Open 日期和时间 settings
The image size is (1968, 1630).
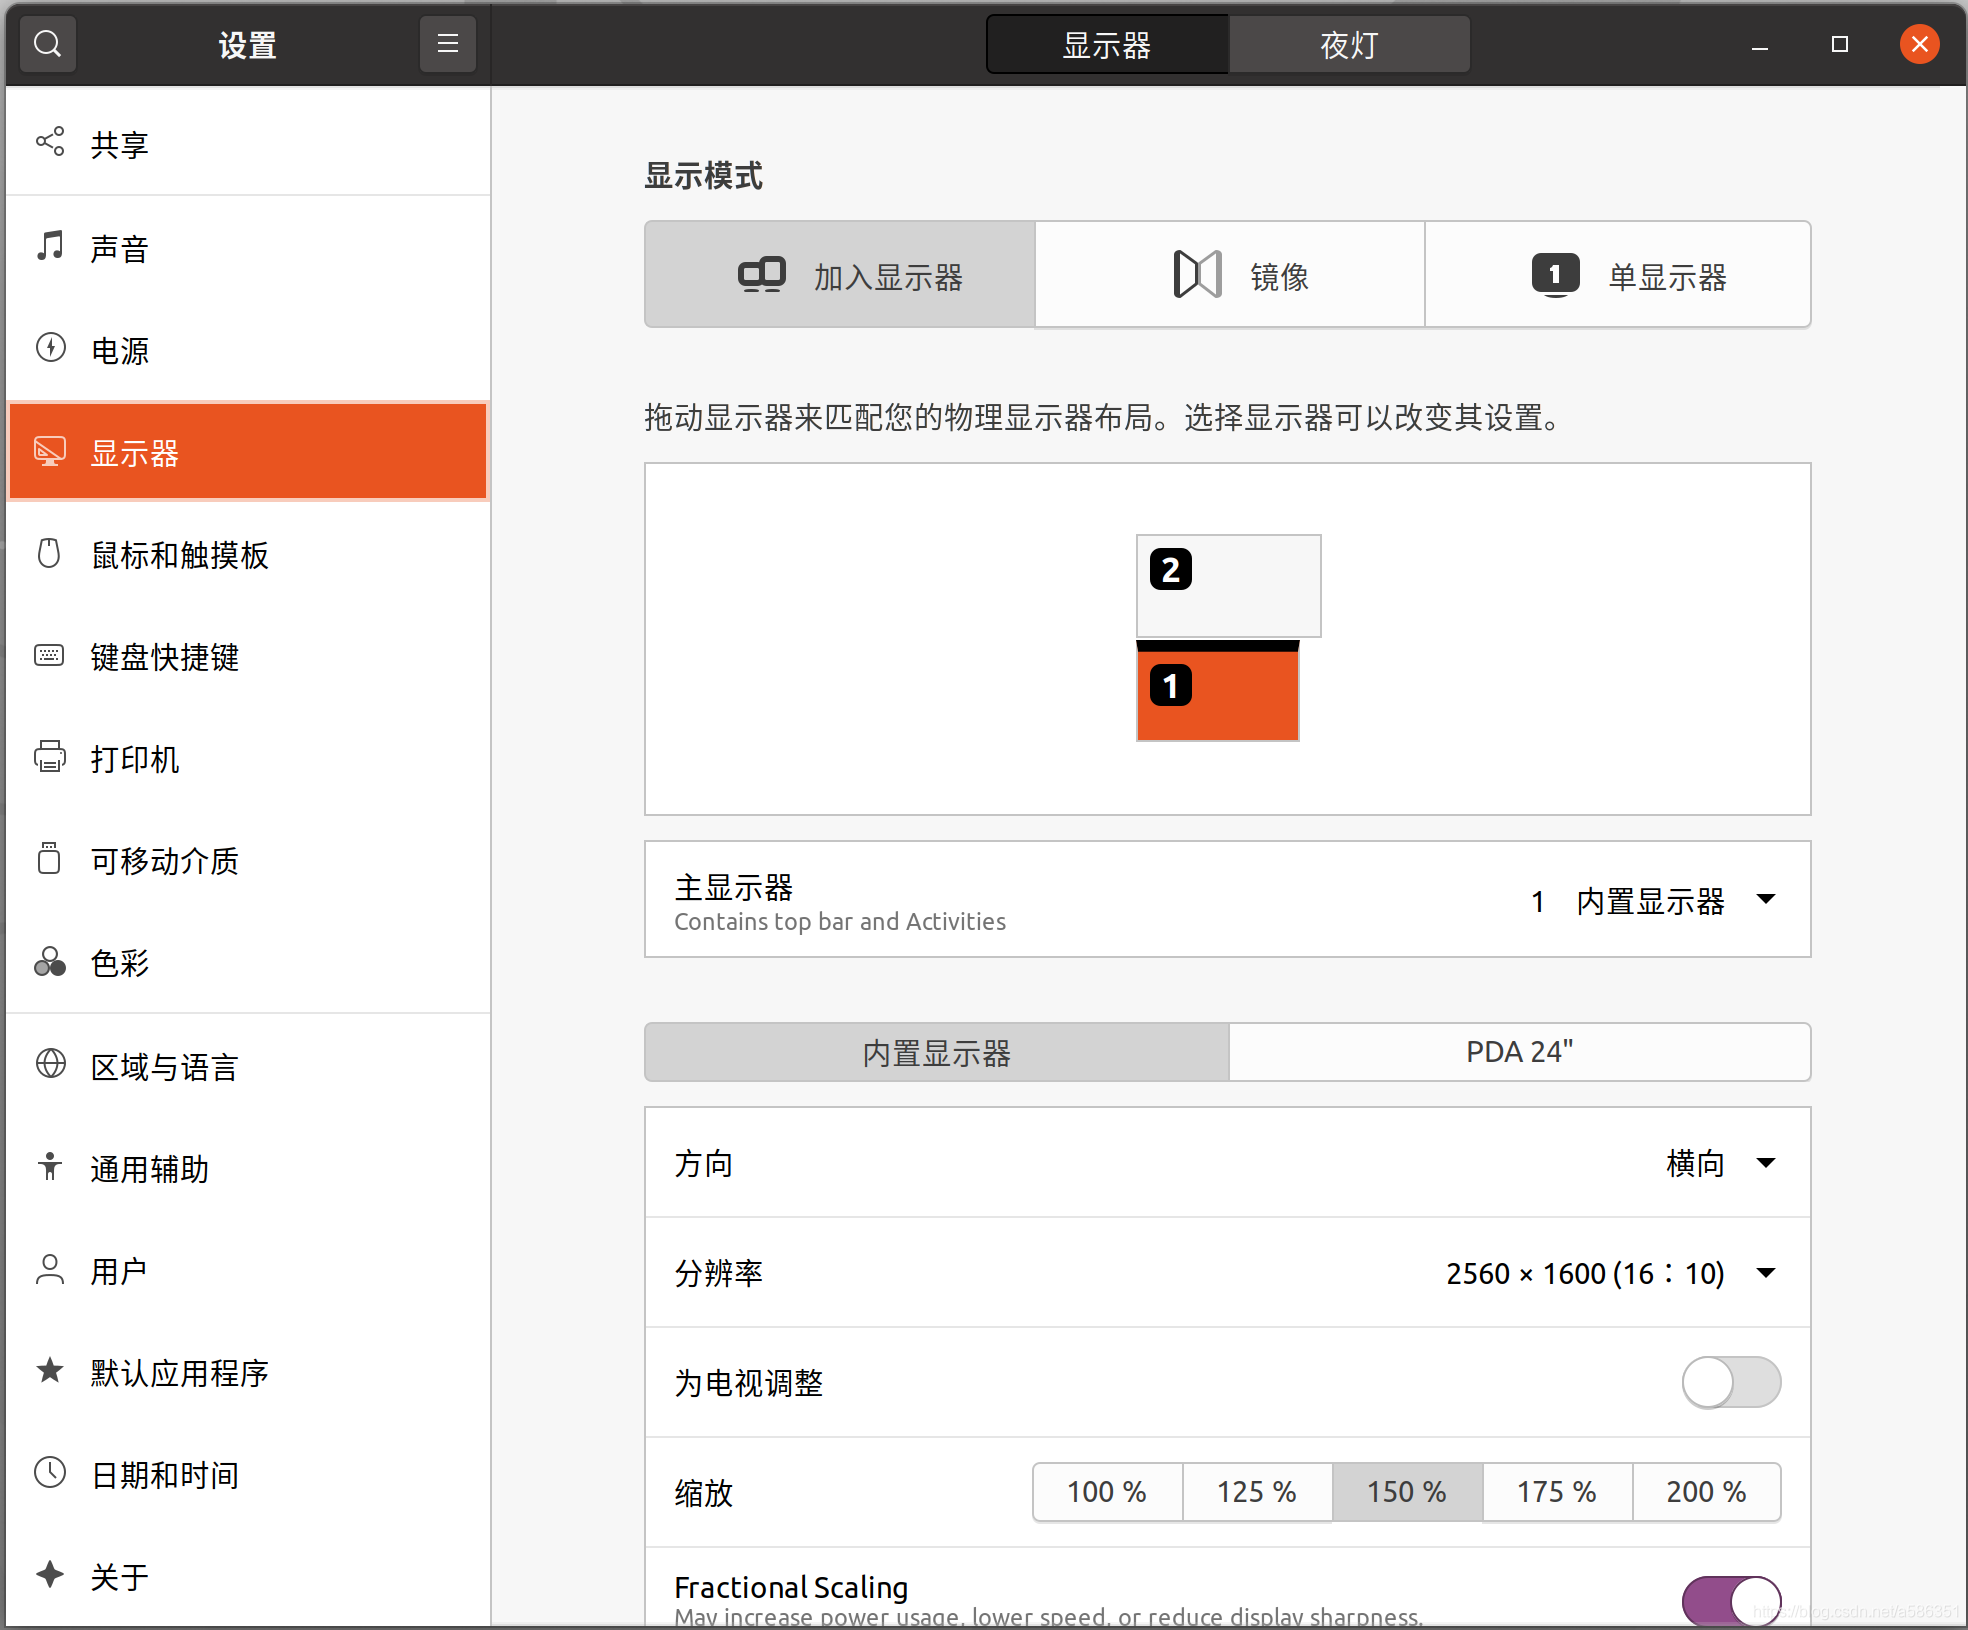tap(248, 1474)
